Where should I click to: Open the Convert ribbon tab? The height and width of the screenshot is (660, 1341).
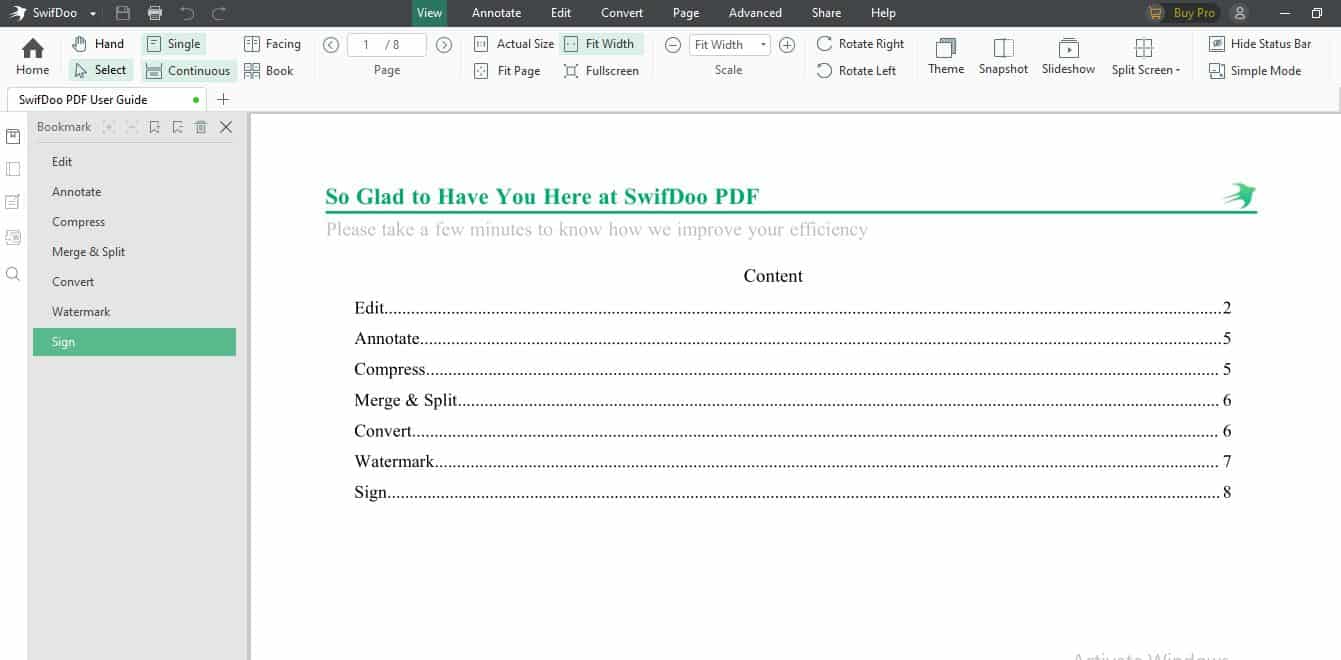(x=622, y=13)
